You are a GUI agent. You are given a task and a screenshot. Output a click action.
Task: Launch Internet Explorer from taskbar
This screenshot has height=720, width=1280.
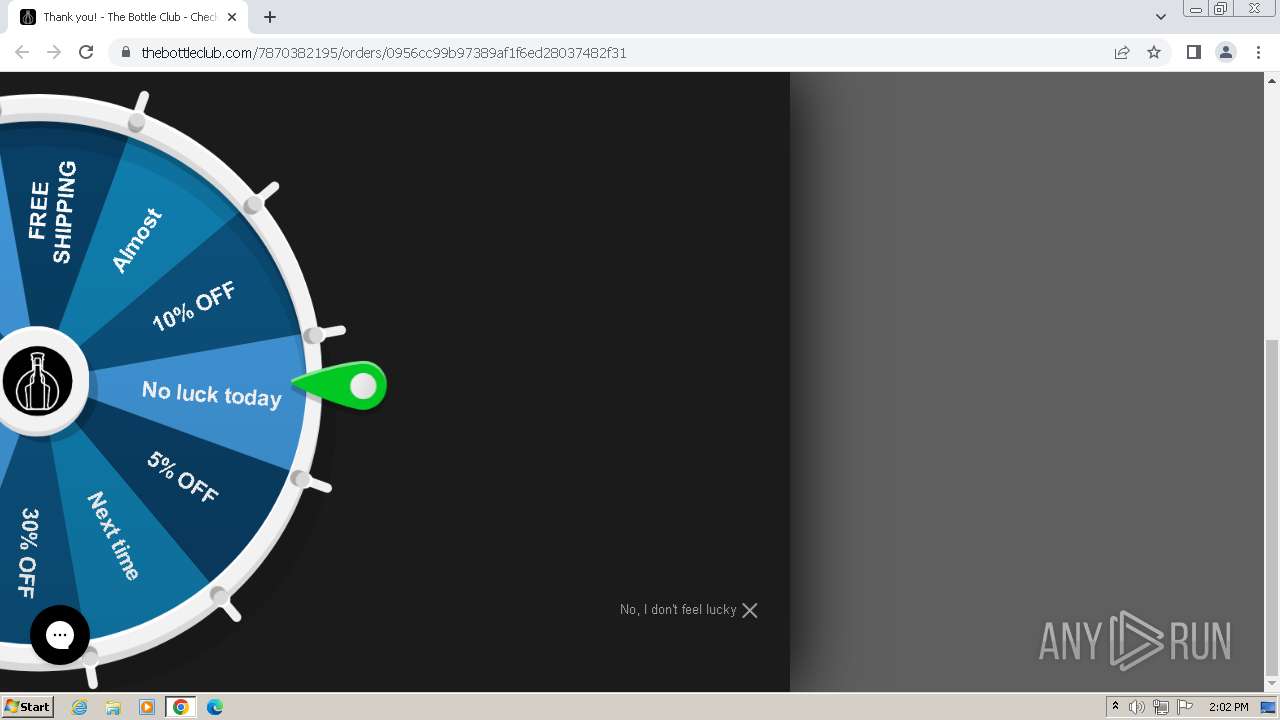[x=80, y=707]
